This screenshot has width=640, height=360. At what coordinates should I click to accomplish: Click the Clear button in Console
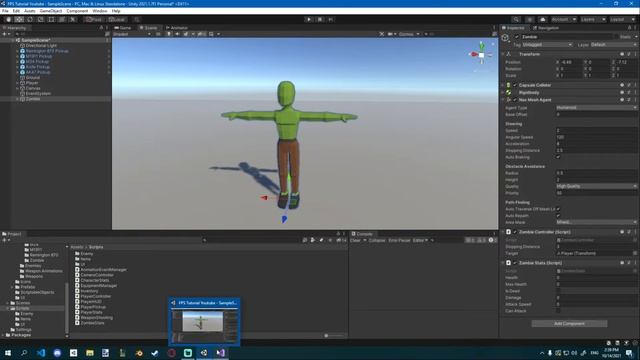tap(355, 240)
